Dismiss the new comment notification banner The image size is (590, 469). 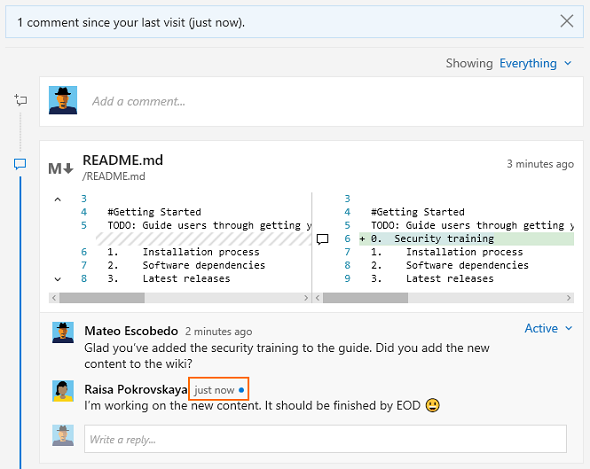coord(567,21)
